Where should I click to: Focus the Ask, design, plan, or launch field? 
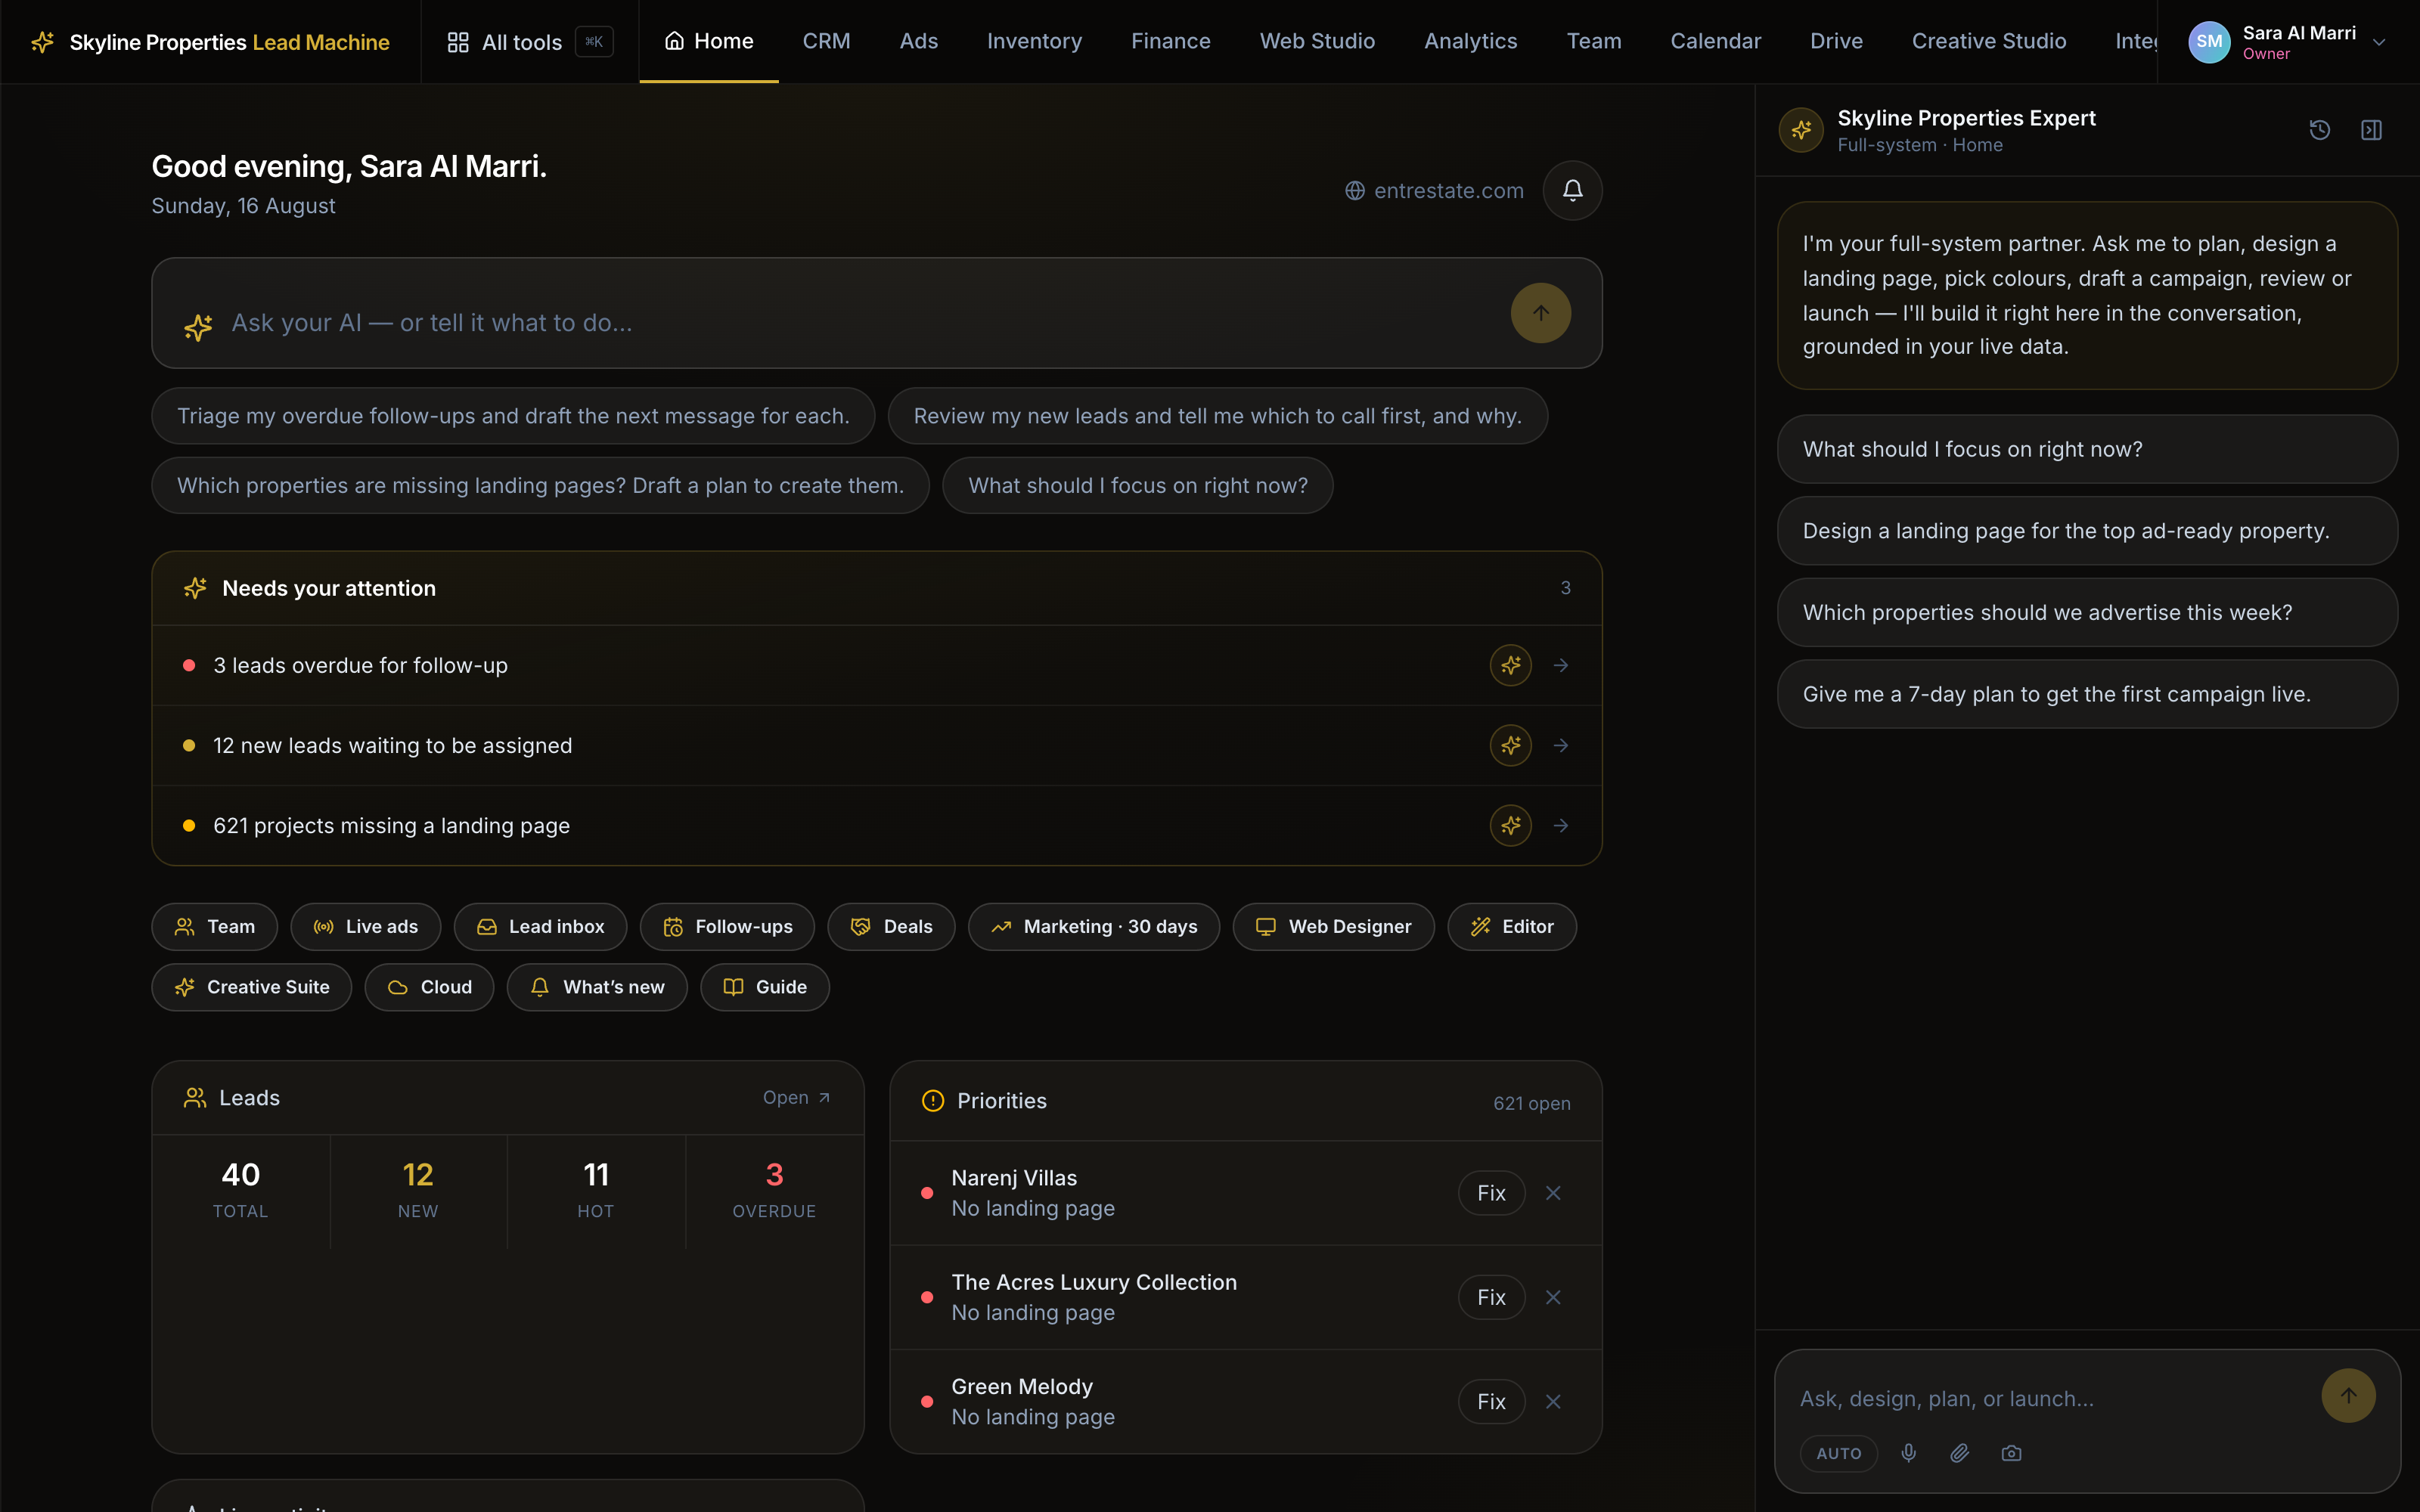(2050, 1398)
